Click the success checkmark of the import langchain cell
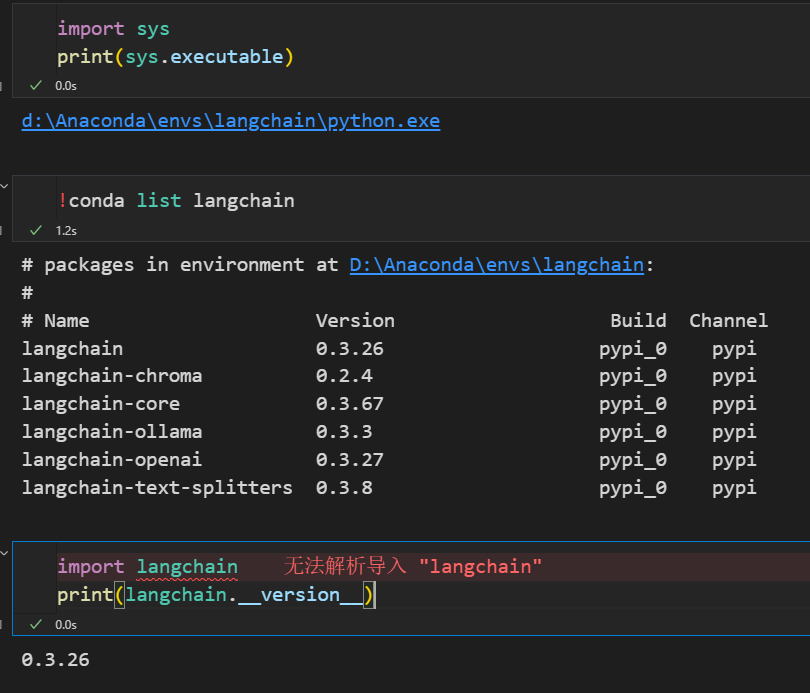Image resolution: width=810 pixels, height=693 pixels. click(x=36, y=624)
